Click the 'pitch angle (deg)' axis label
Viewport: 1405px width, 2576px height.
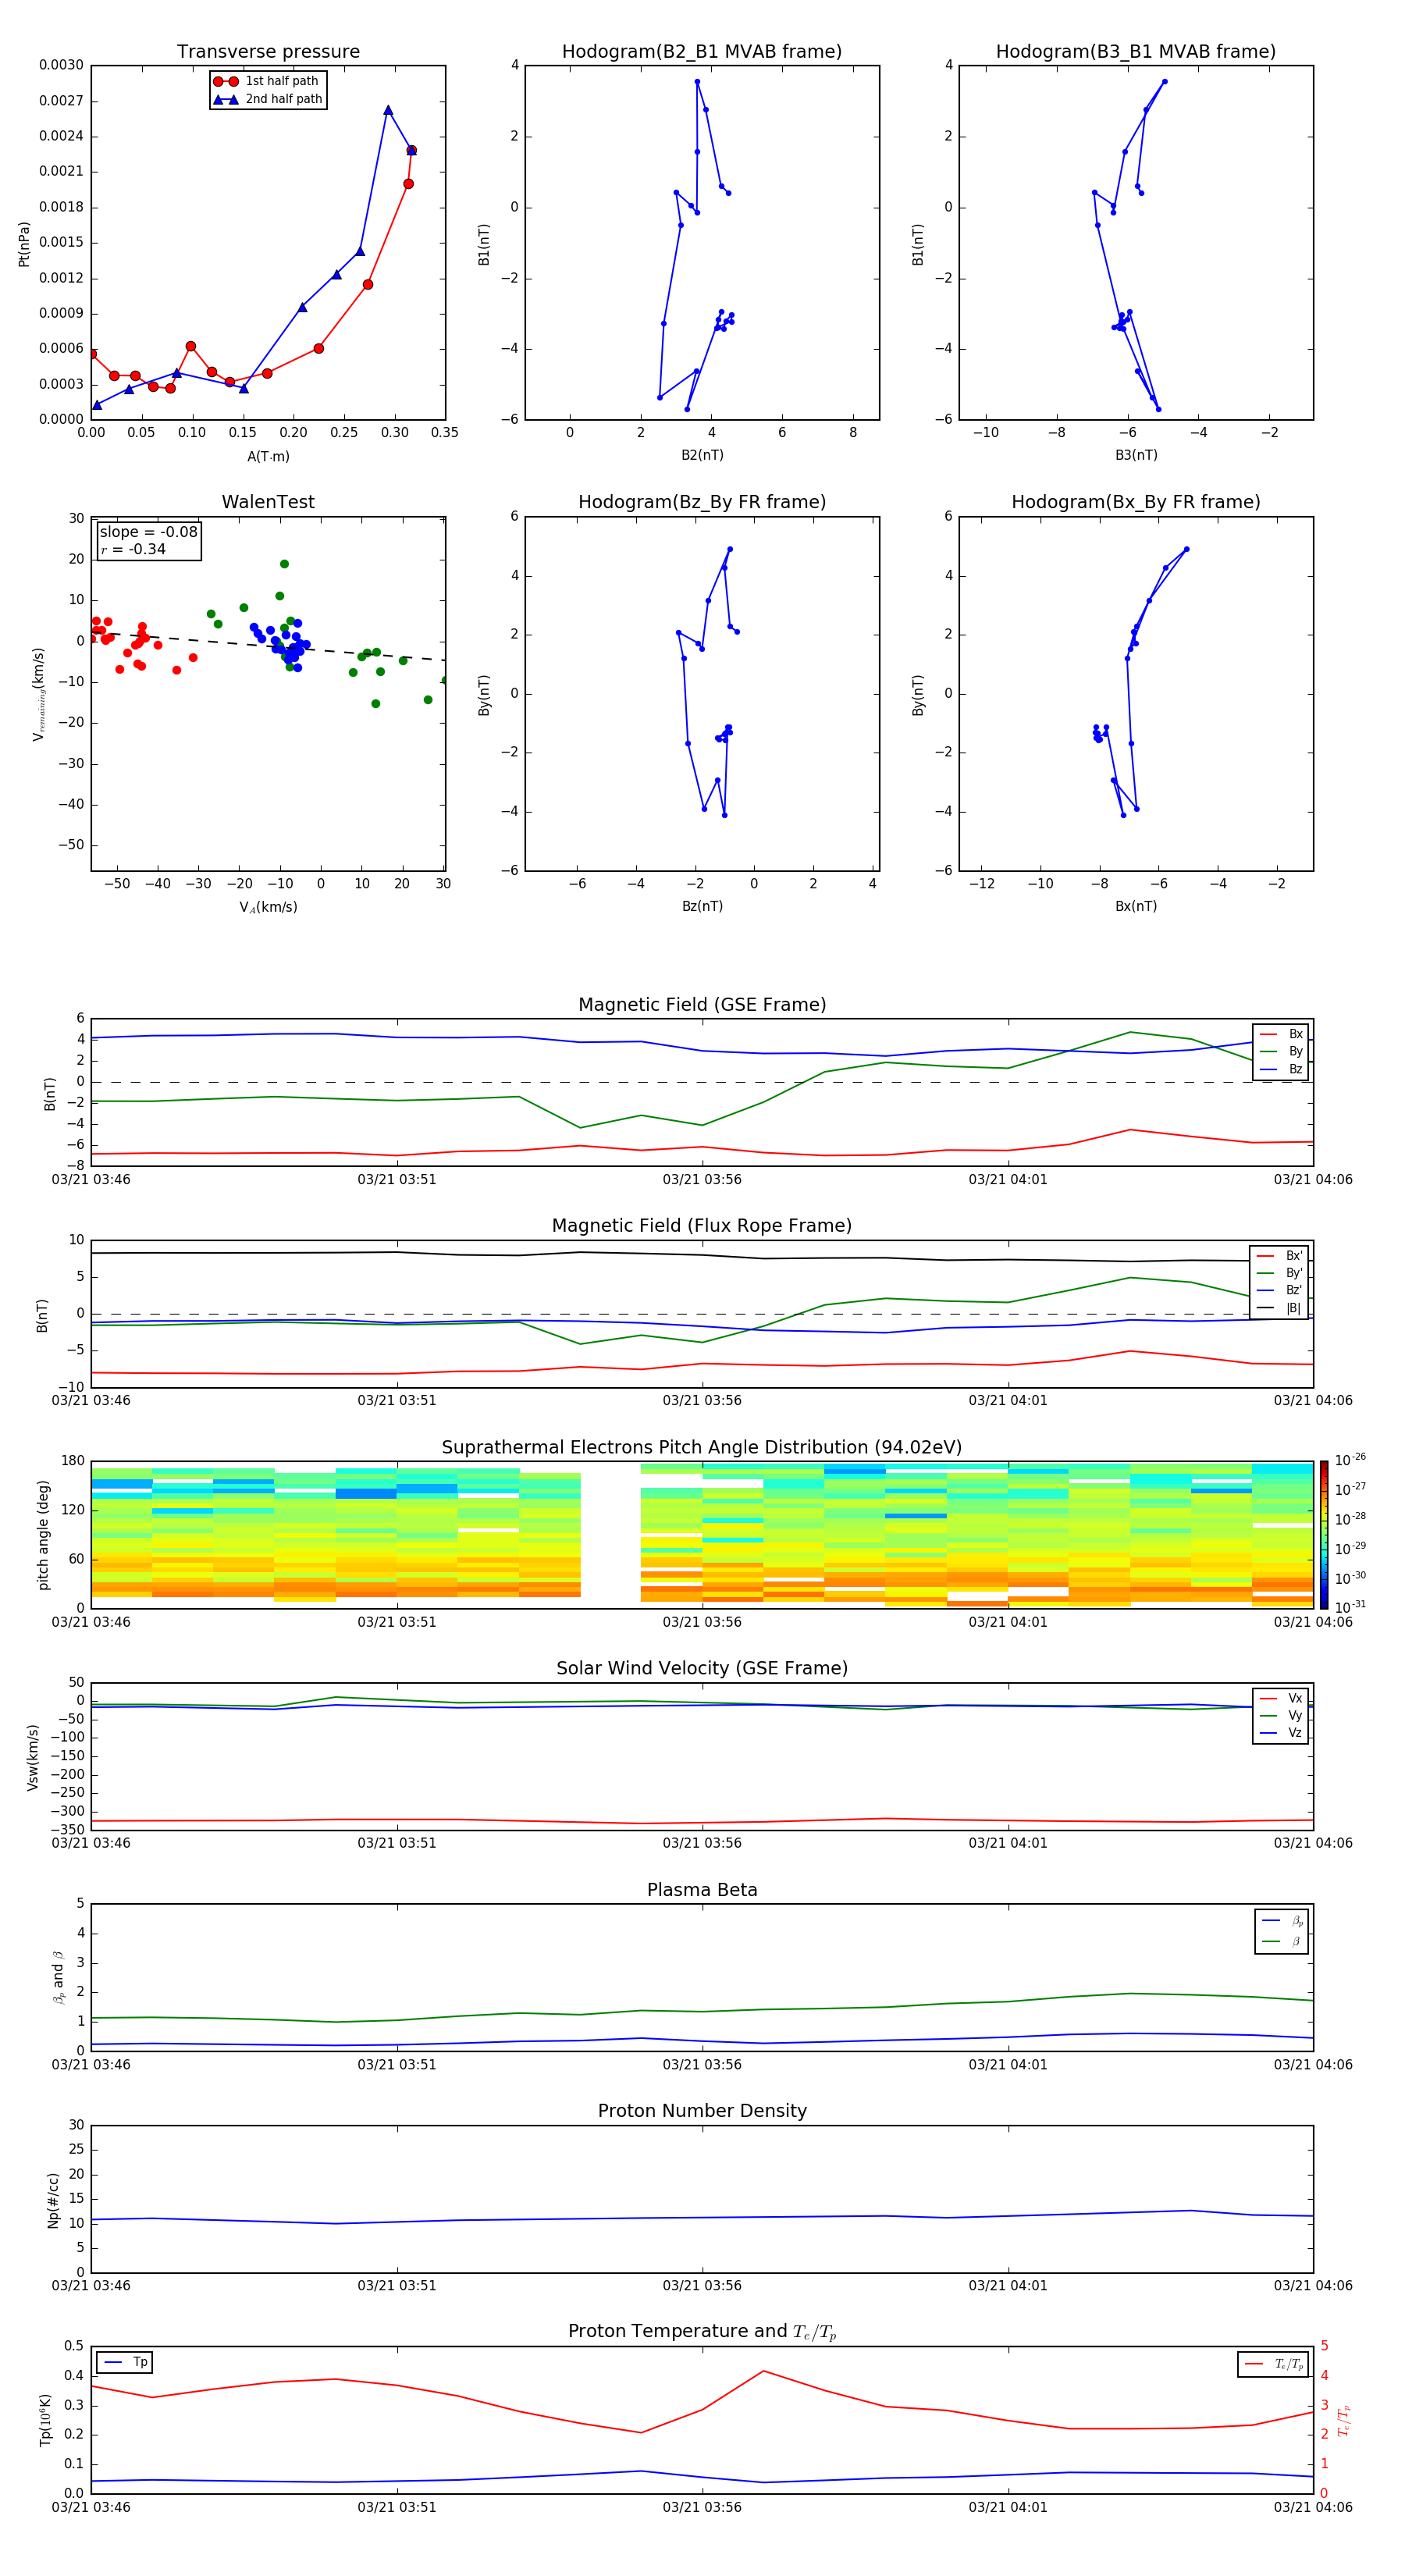[x=43, y=1535]
